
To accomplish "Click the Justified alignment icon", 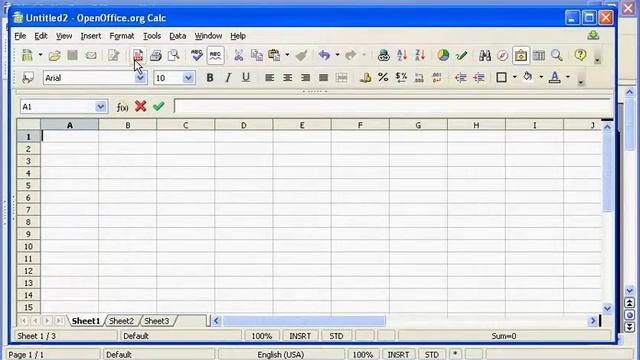I will (x=323, y=78).
